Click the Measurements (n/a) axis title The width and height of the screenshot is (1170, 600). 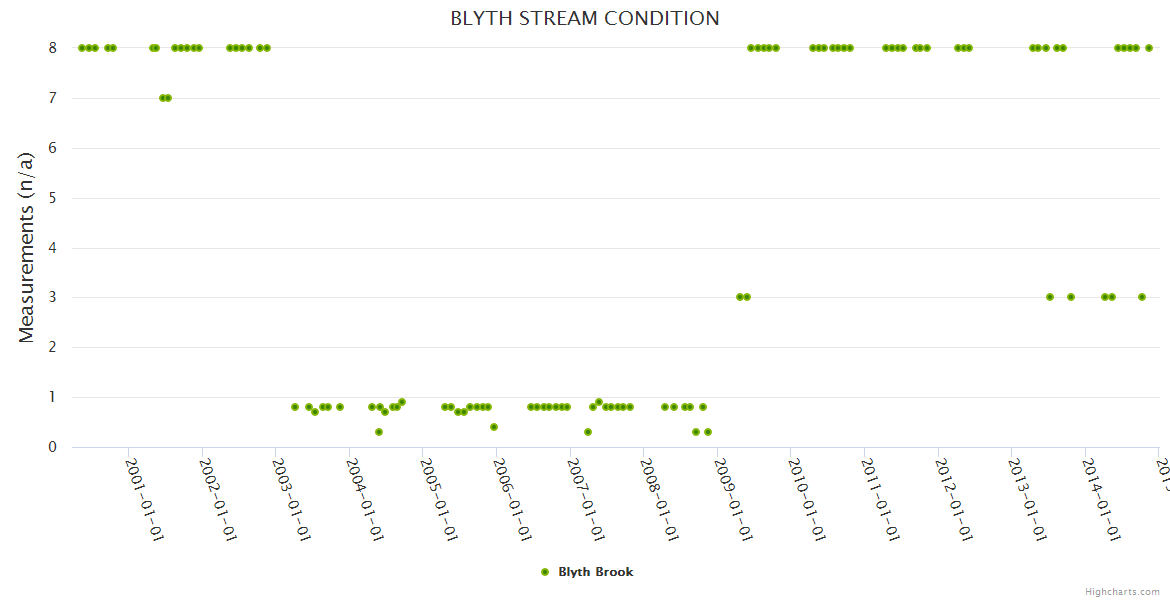[x=27, y=246]
